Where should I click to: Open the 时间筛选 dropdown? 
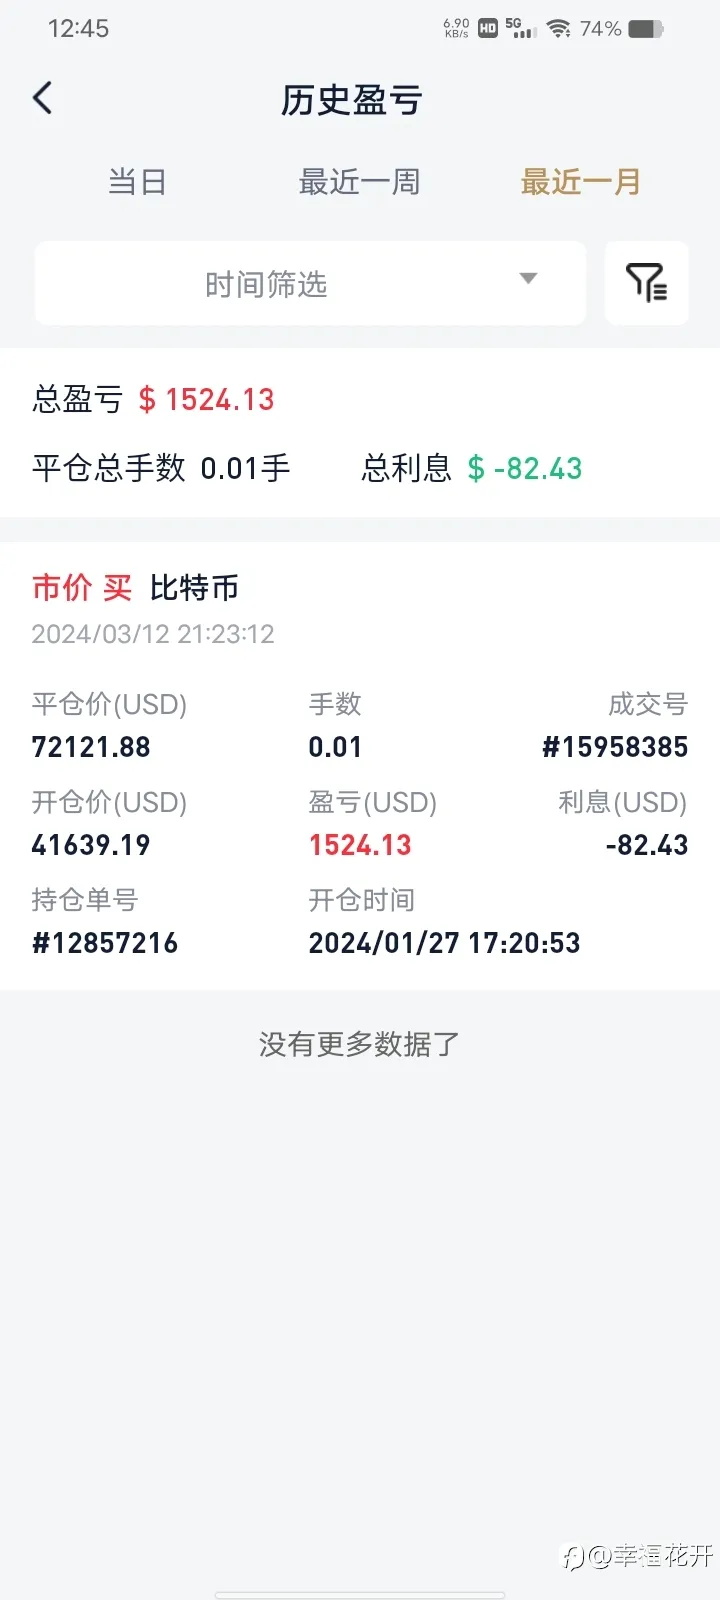tap(310, 283)
